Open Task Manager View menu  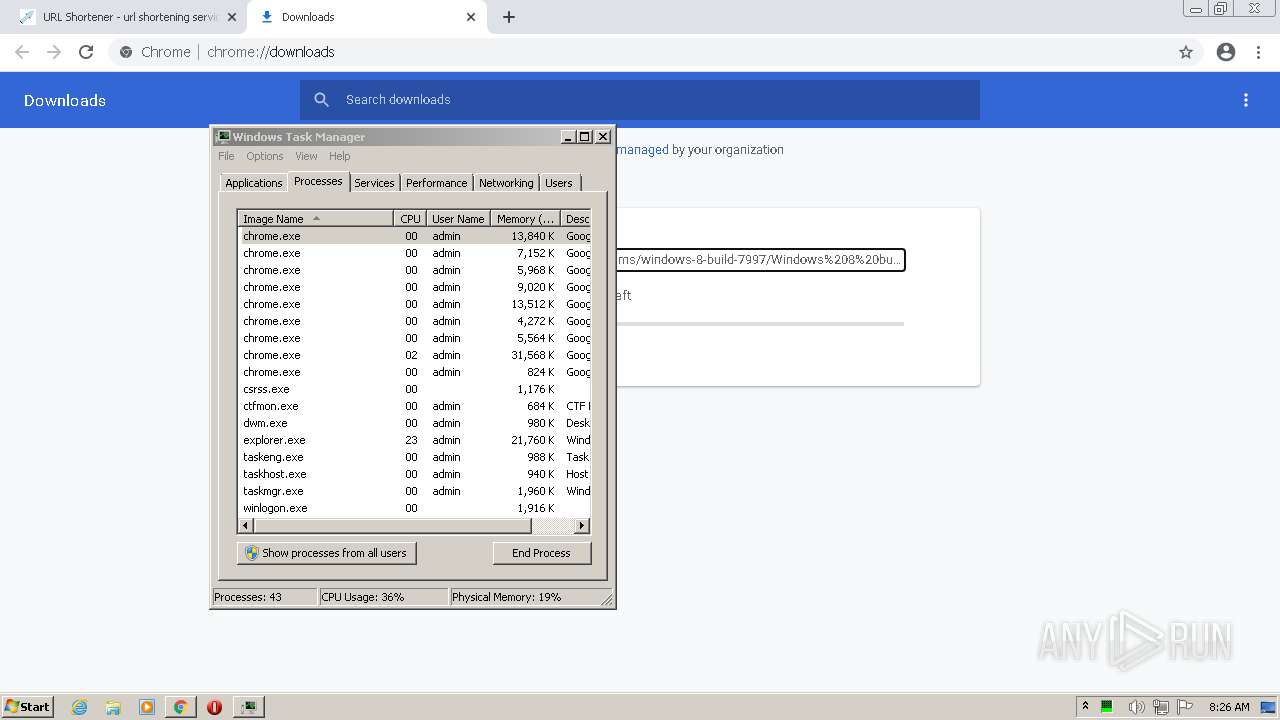tap(306, 156)
